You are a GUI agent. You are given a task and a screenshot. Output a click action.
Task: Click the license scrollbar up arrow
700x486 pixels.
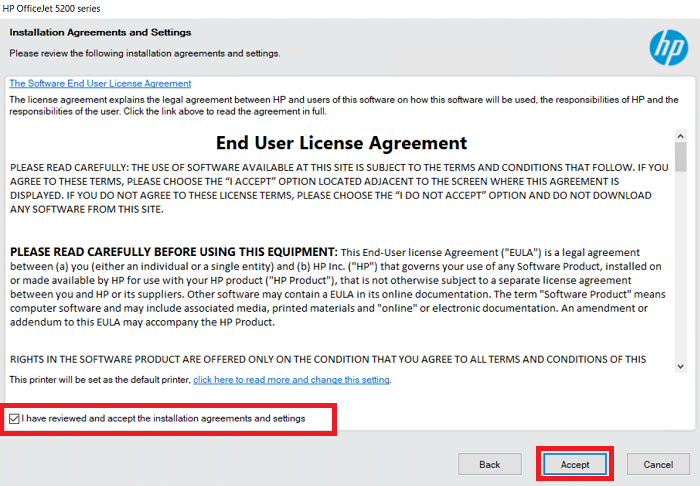click(680, 136)
